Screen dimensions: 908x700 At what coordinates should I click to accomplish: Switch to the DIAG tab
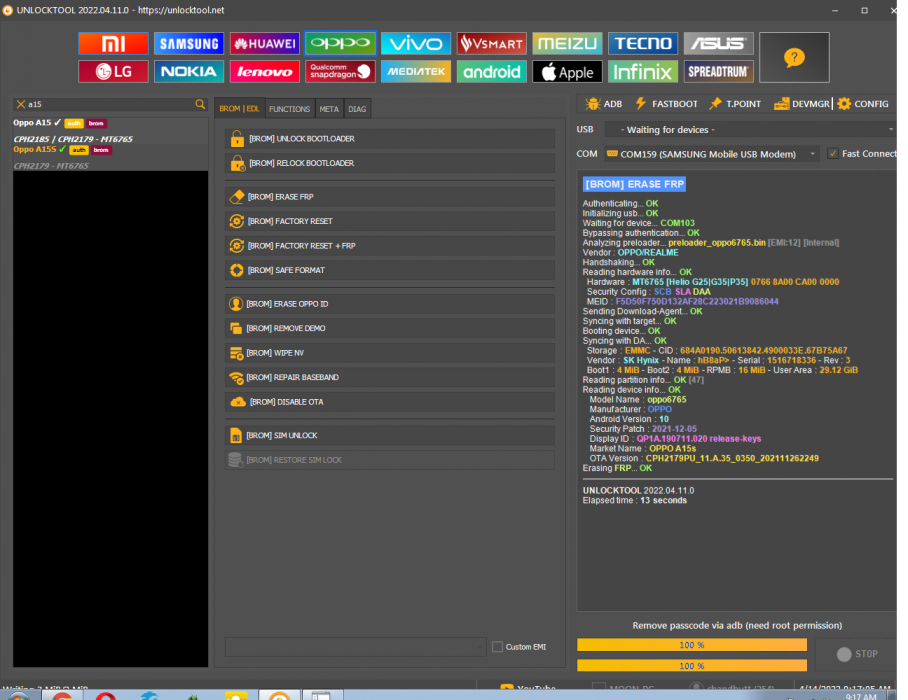pyautogui.click(x=357, y=109)
